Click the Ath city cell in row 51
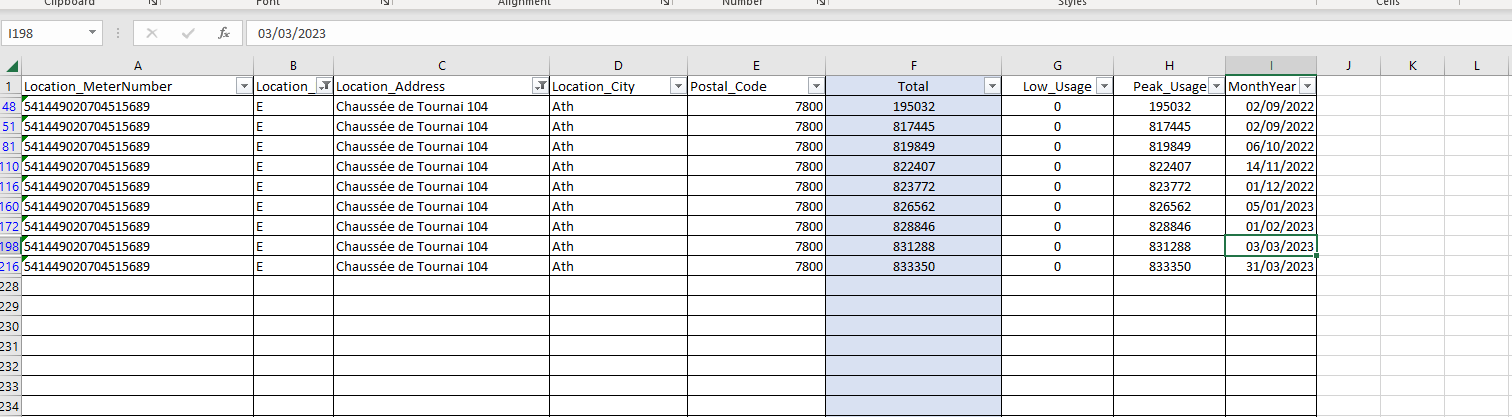1512x417 pixels. [x=618, y=126]
